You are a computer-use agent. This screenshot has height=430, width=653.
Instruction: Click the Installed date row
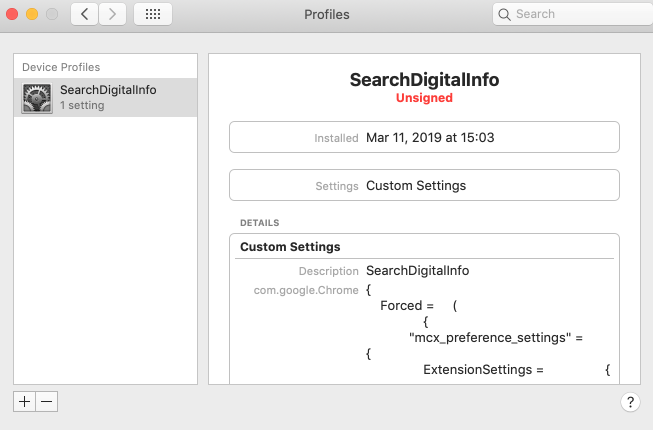(x=424, y=137)
